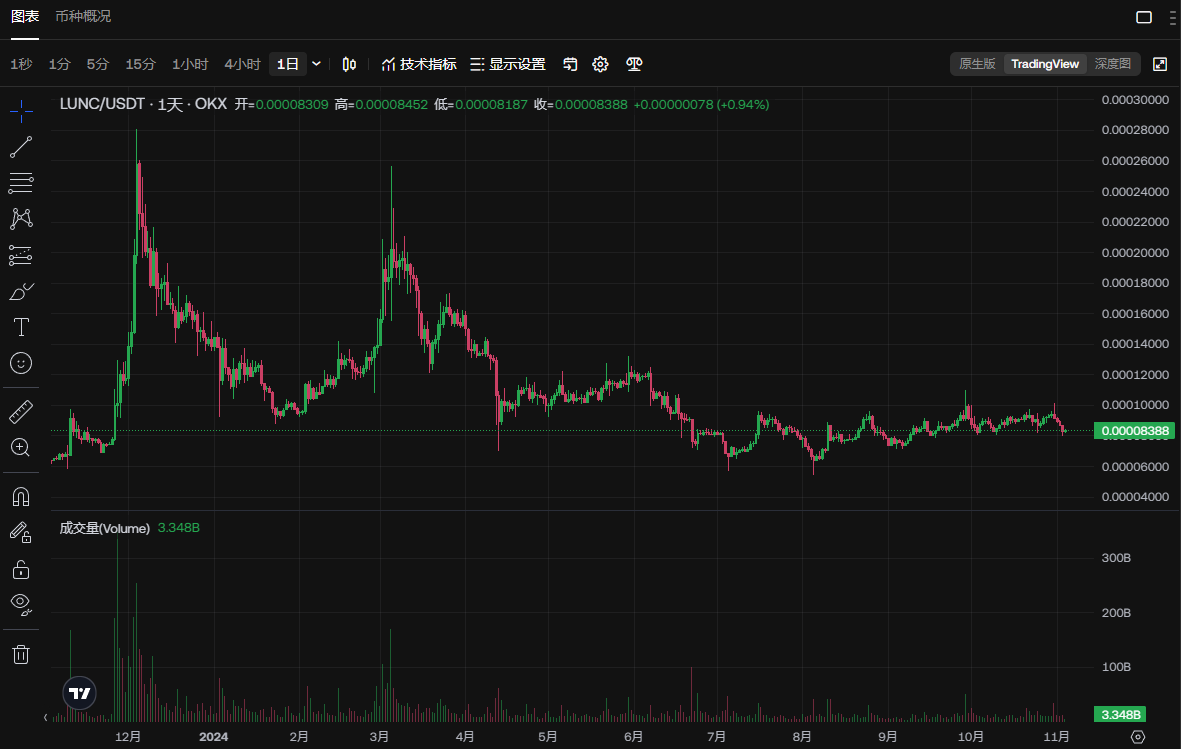The image size is (1181, 749).
Task: Click the 成交量(Volume) indicator legend
Action: 105,528
